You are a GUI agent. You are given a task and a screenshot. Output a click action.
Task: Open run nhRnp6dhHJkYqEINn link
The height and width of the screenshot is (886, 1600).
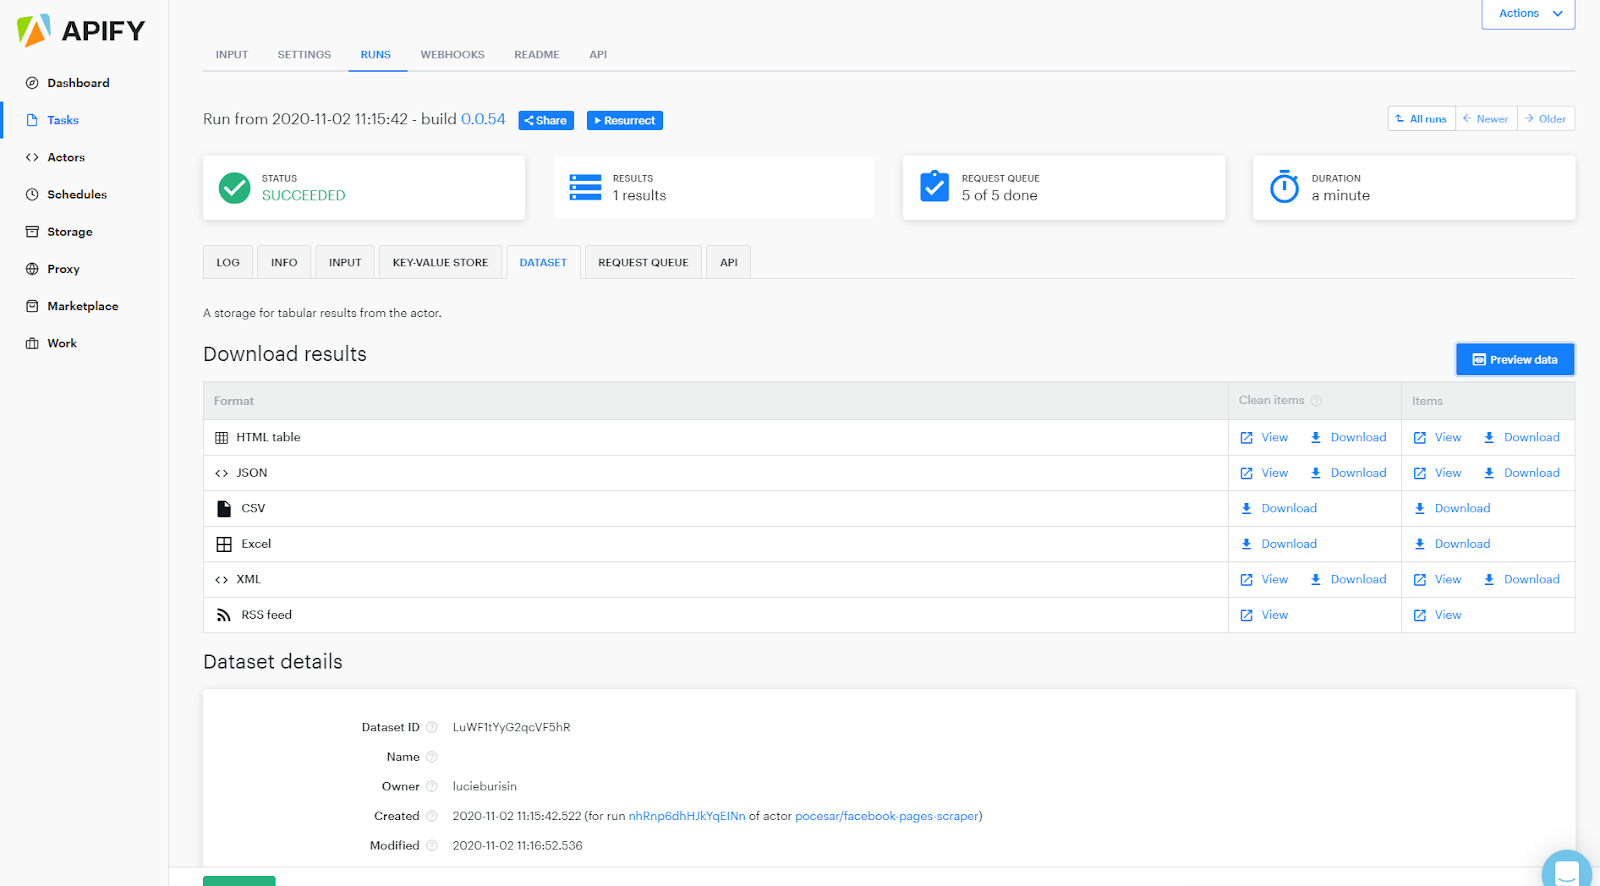click(x=687, y=816)
